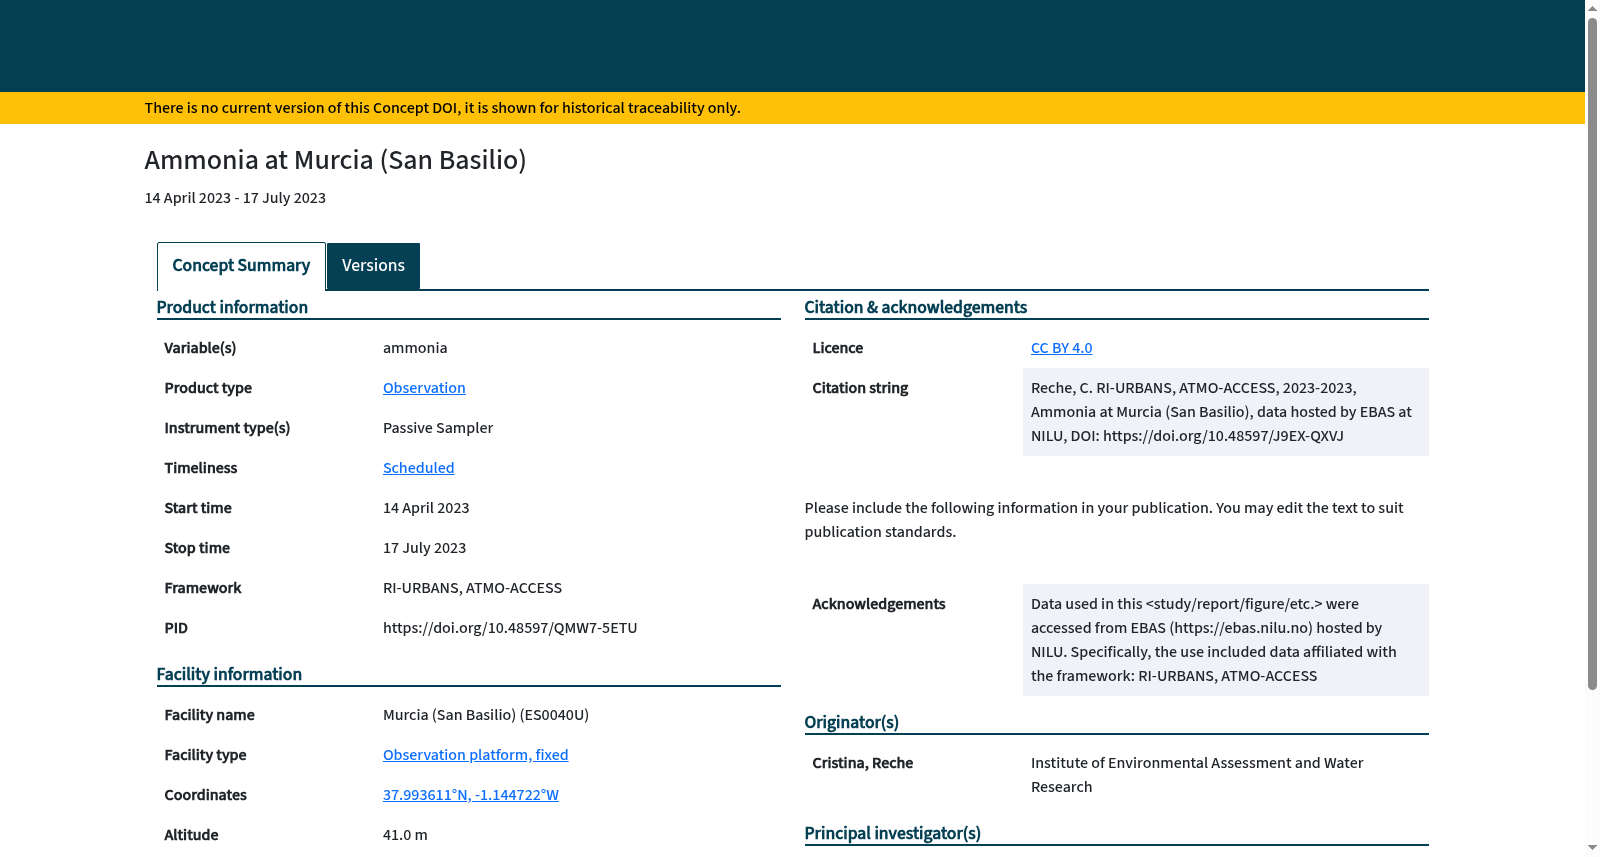
Task: Click the Licence row label
Action: (x=837, y=348)
